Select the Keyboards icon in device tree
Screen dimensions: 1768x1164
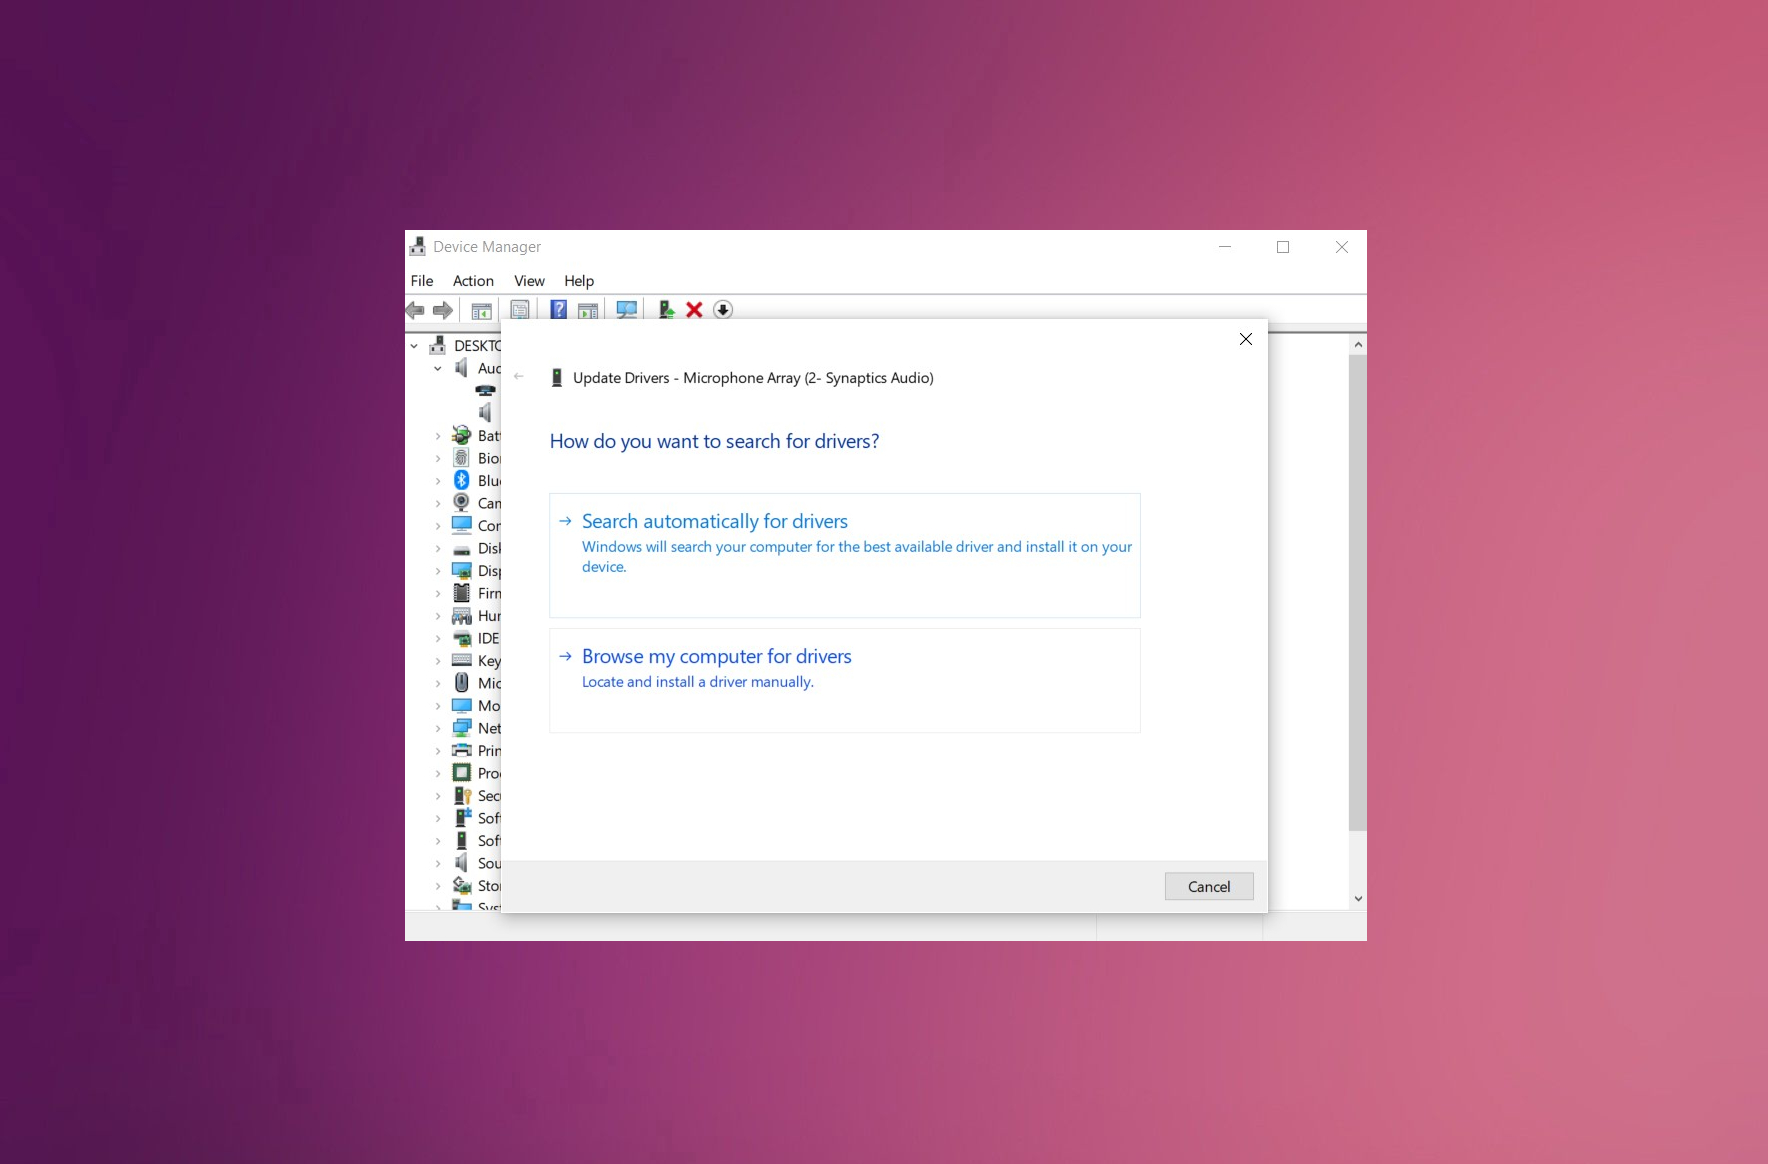tap(461, 660)
